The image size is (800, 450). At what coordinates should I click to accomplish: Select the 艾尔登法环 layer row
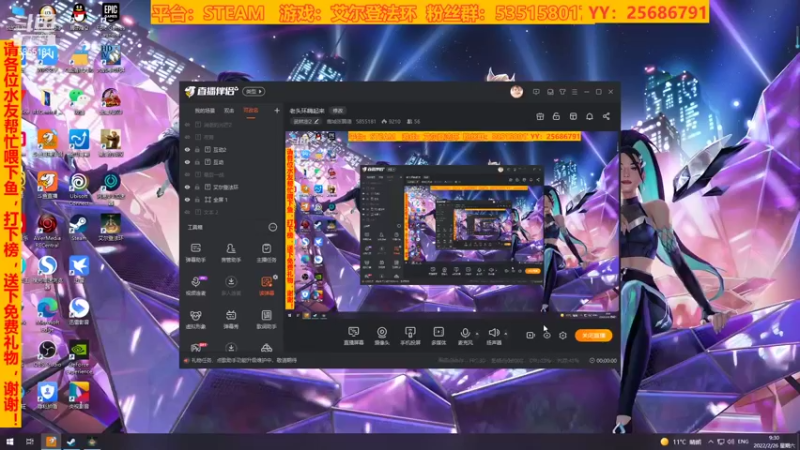click(x=232, y=187)
